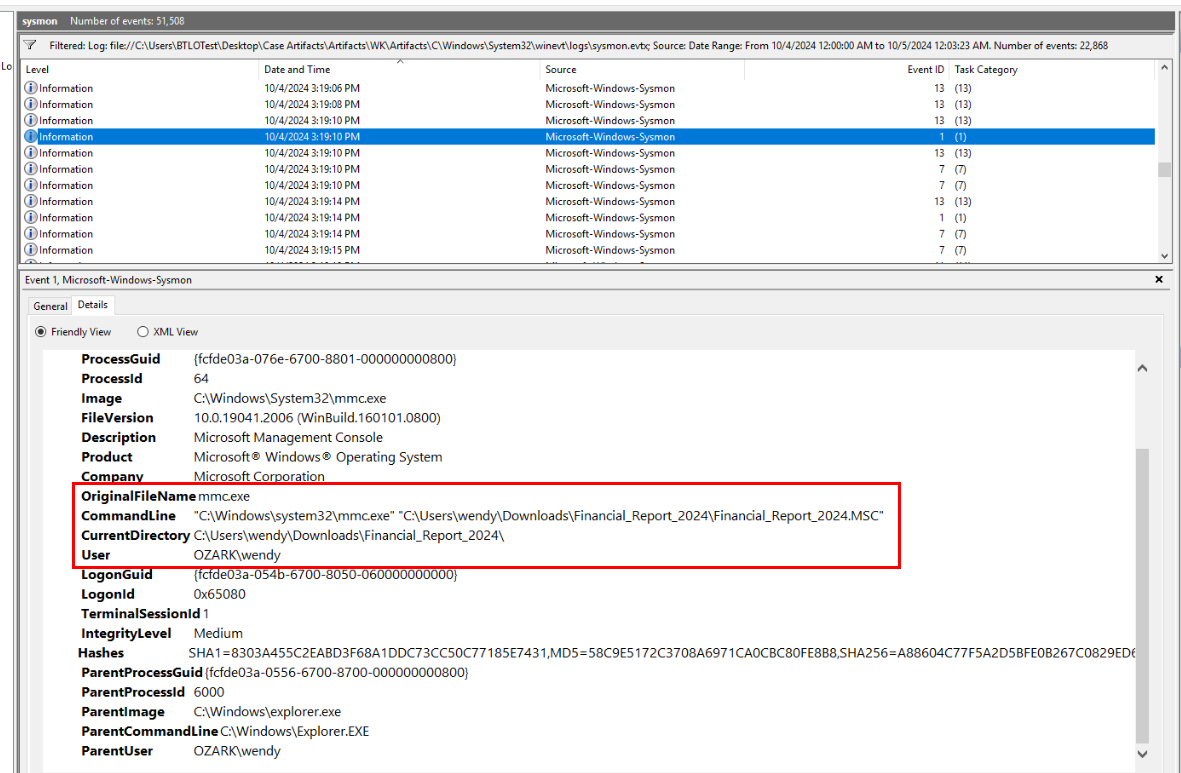Click info icon of highlighted Event ID 1 row
The image size is (1181, 773).
(31, 137)
